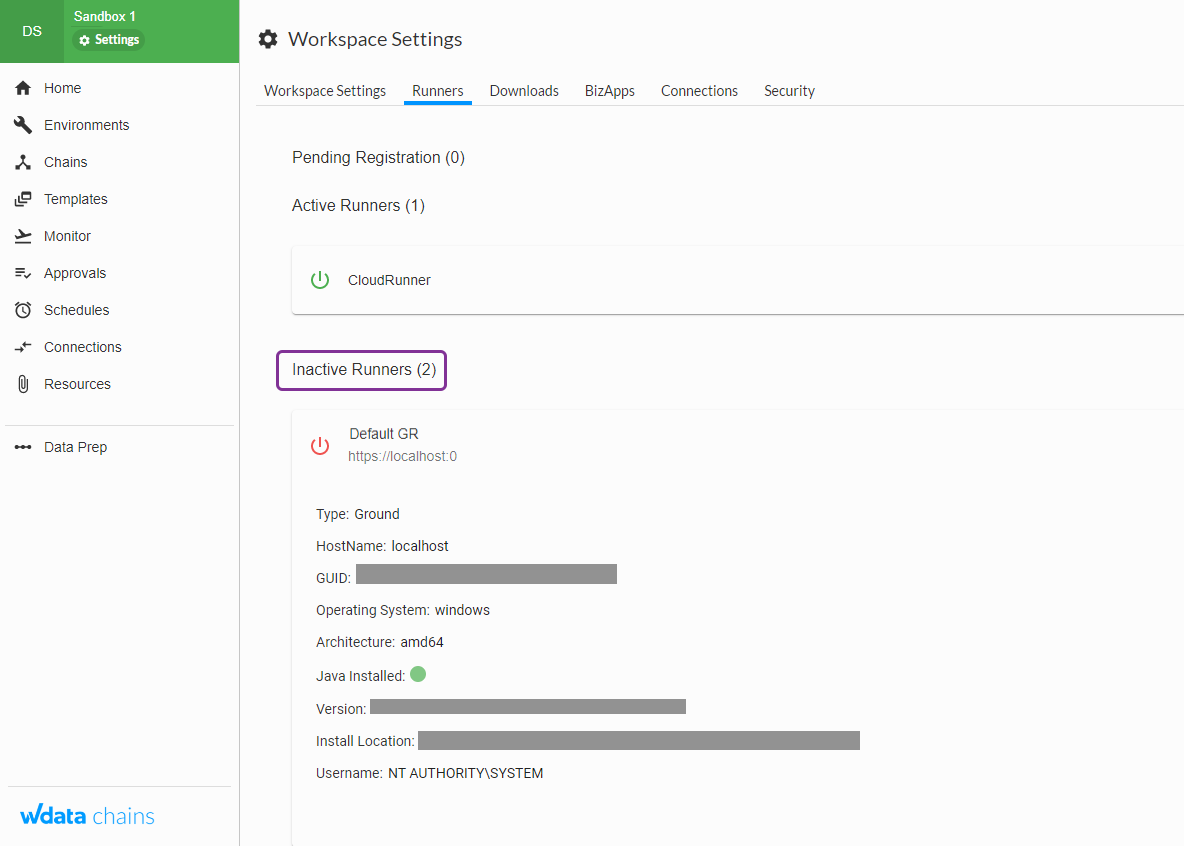The height and width of the screenshot is (846, 1184).
Task: Click the DS workspace avatar
Action: pos(32,31)
